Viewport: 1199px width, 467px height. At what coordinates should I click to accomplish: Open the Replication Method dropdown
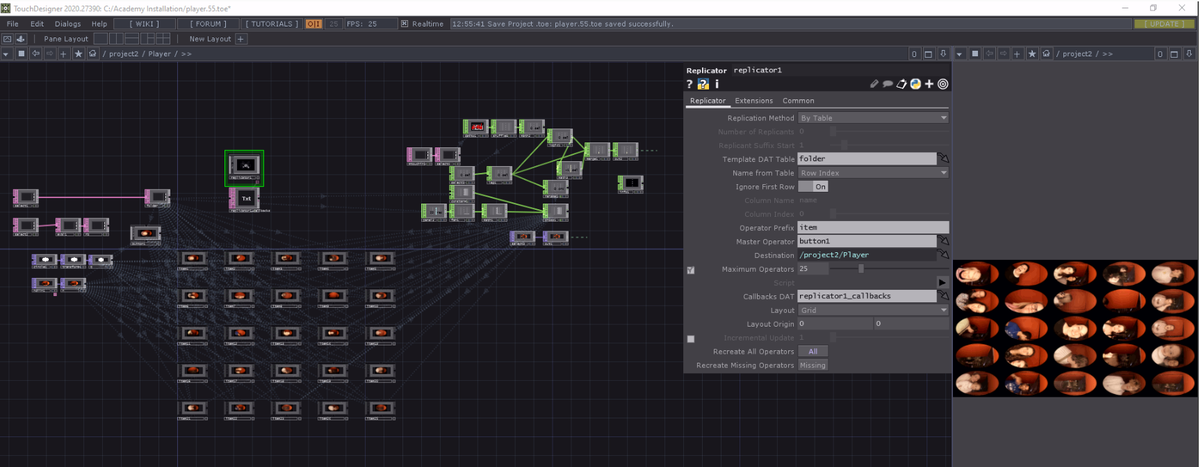pyautogui.click(x=872, y=118)
